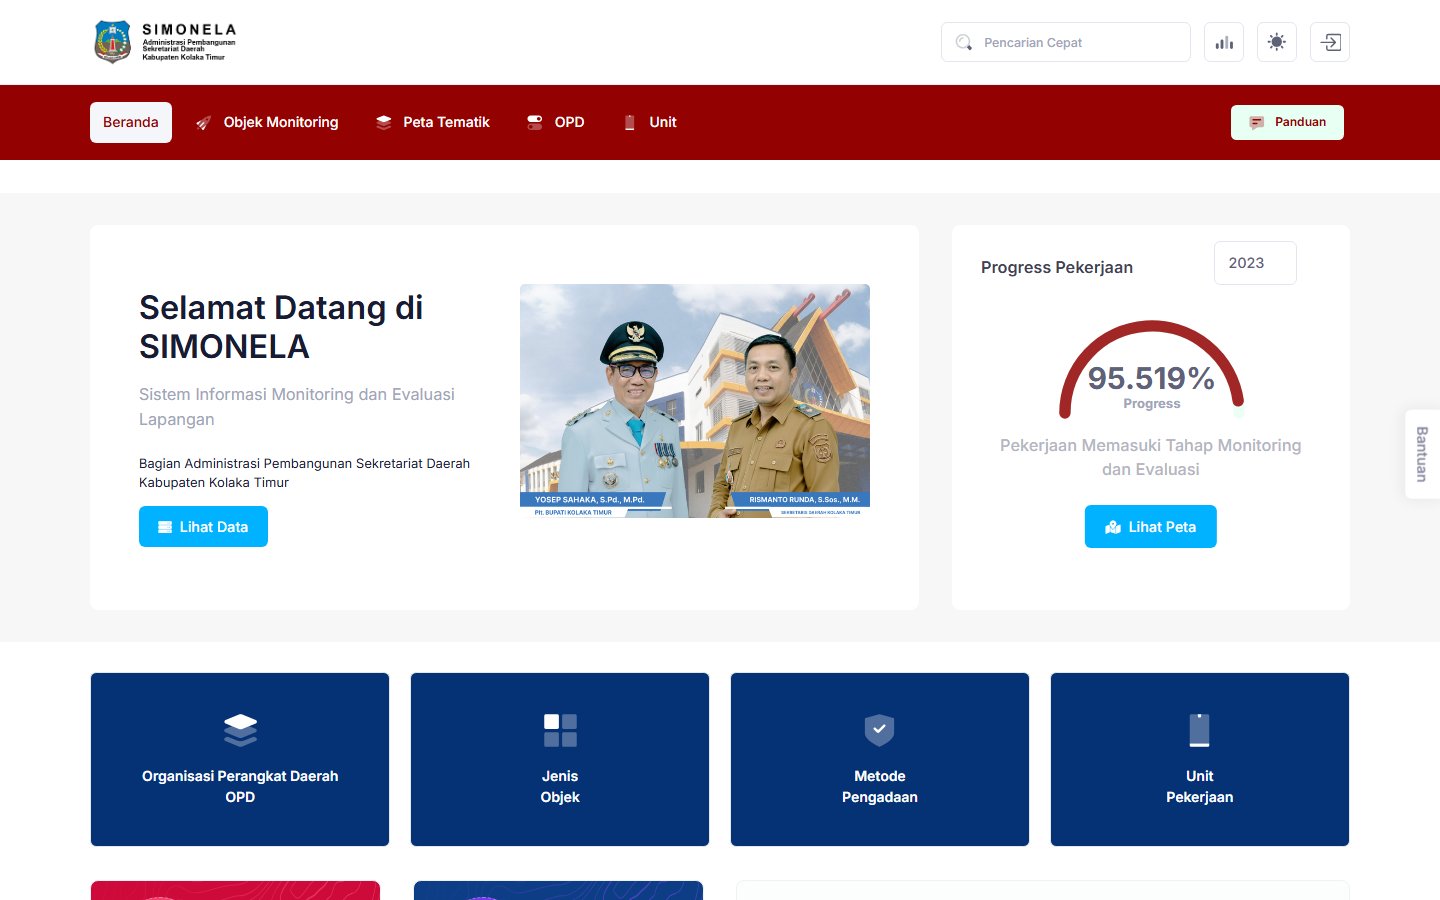This screenshot has height=900, width=1440.
Task: Click the shield check icon on Metode Pengadaan card
Action: 880,730
